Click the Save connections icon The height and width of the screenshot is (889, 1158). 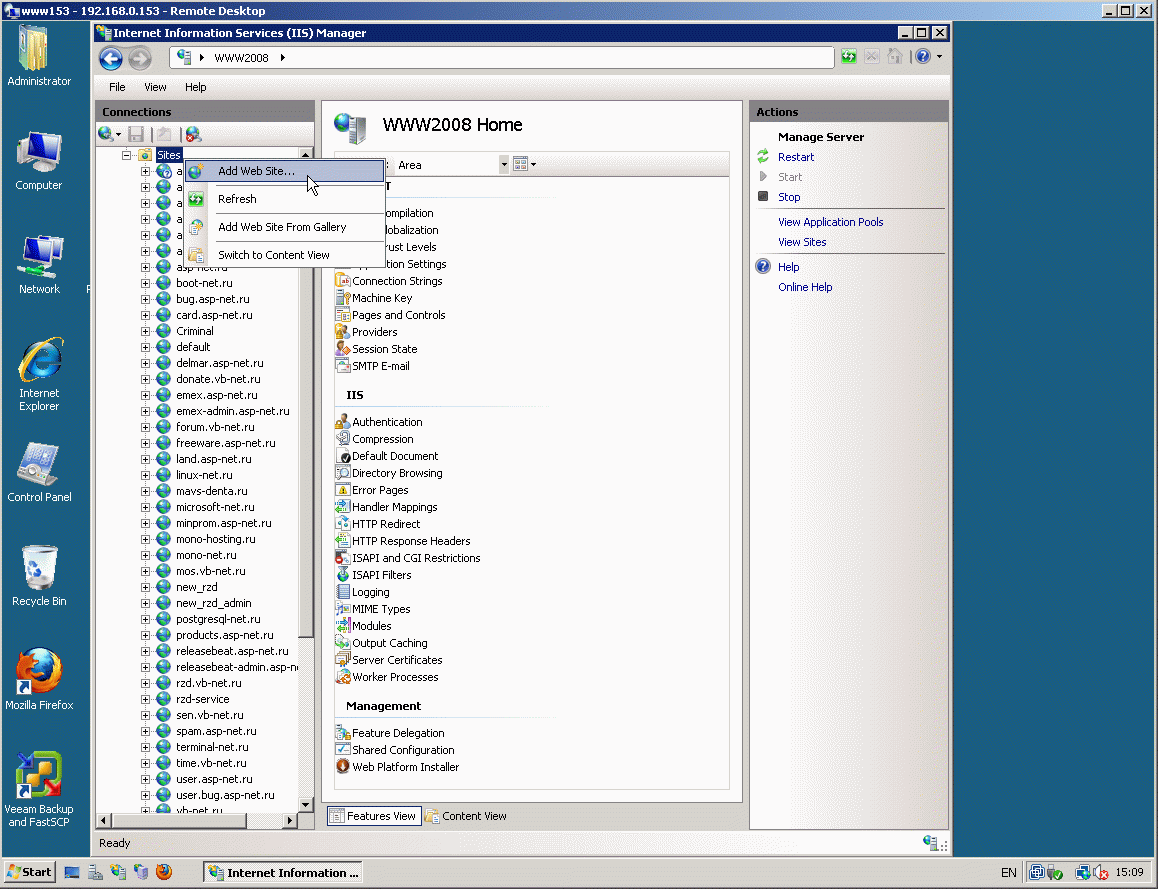click(136, 134)
